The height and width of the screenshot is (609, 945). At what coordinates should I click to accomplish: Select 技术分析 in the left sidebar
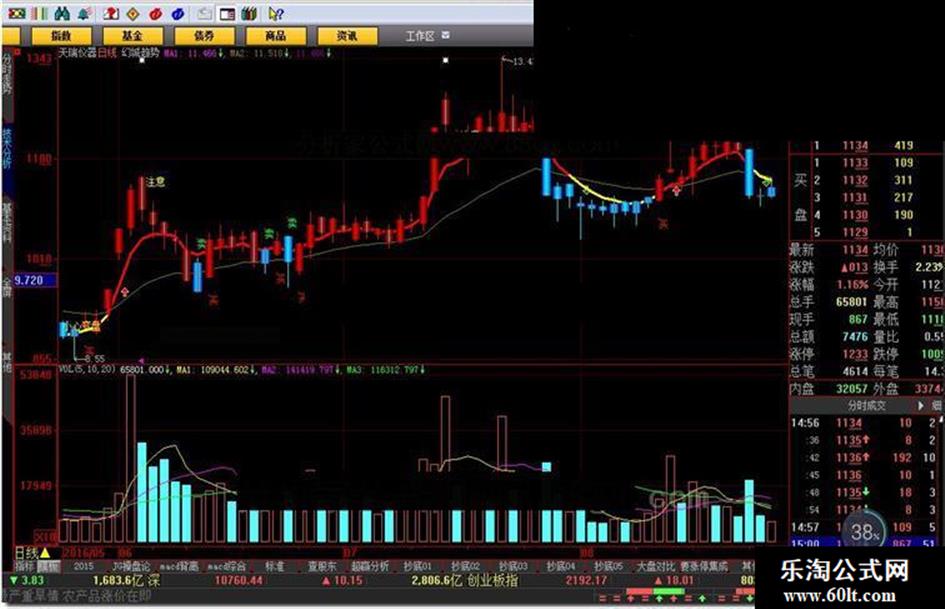tap(7, 148)
